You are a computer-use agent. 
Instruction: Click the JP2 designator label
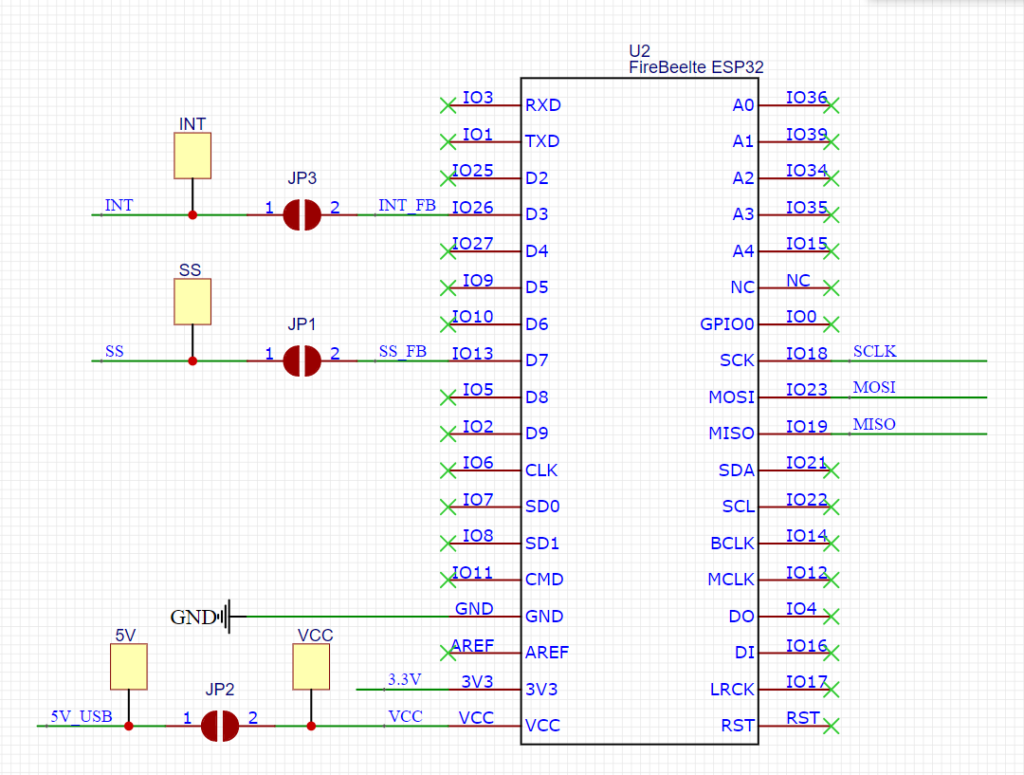[x=219, y=689]
